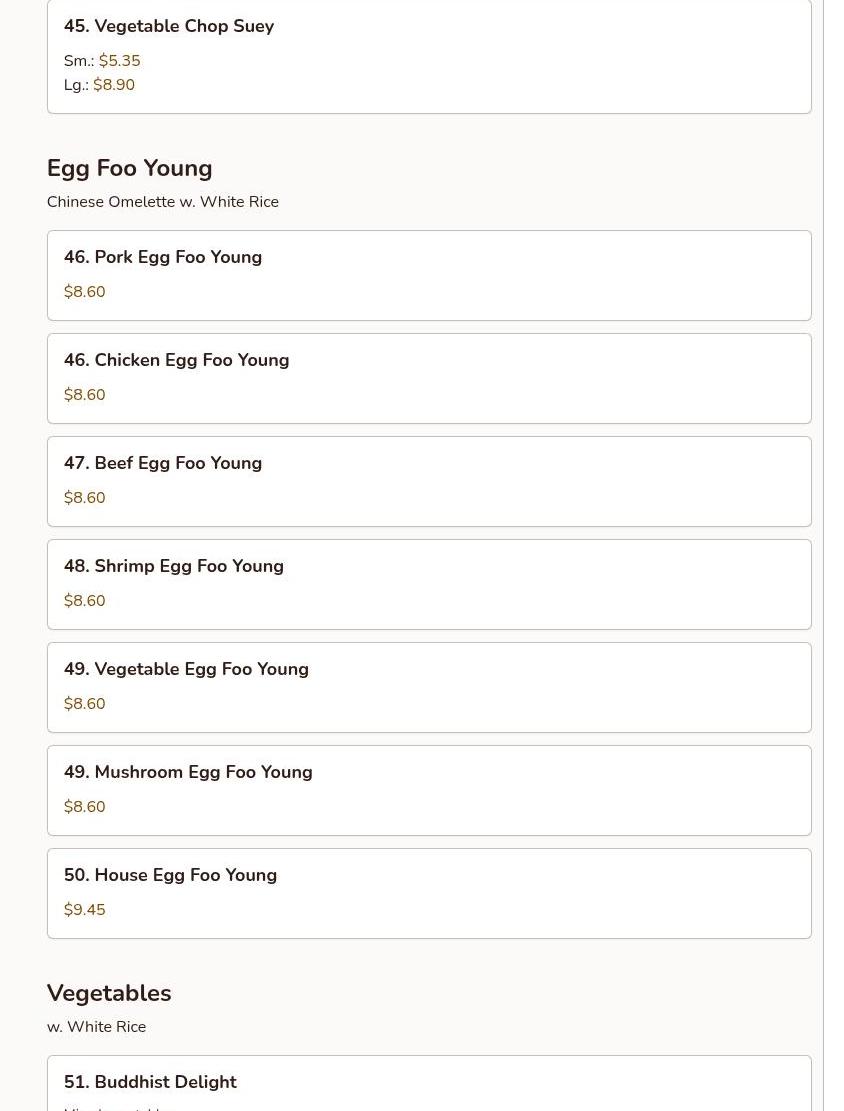Select Mushroom Egg Foo Young
Image resolution: width=844 pixels, height=1111 pixels.
(x=188, y=772)
